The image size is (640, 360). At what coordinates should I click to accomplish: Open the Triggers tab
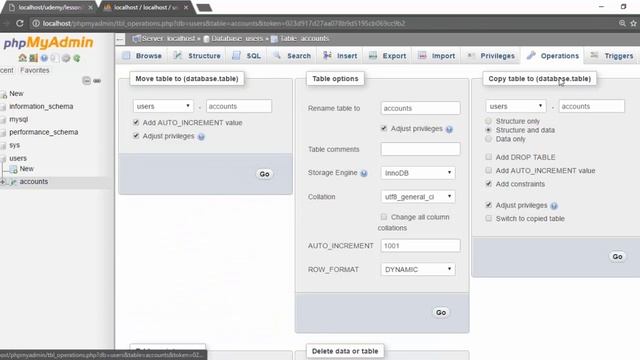pyautogui.click(x=612, y=56)
